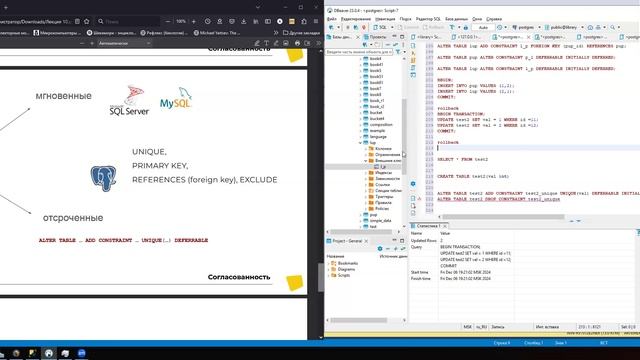The height and width of the screenshot is (360, 640).
Task: Open the Другие закладки bookmarks folder
Action: [x=301, y=33]
